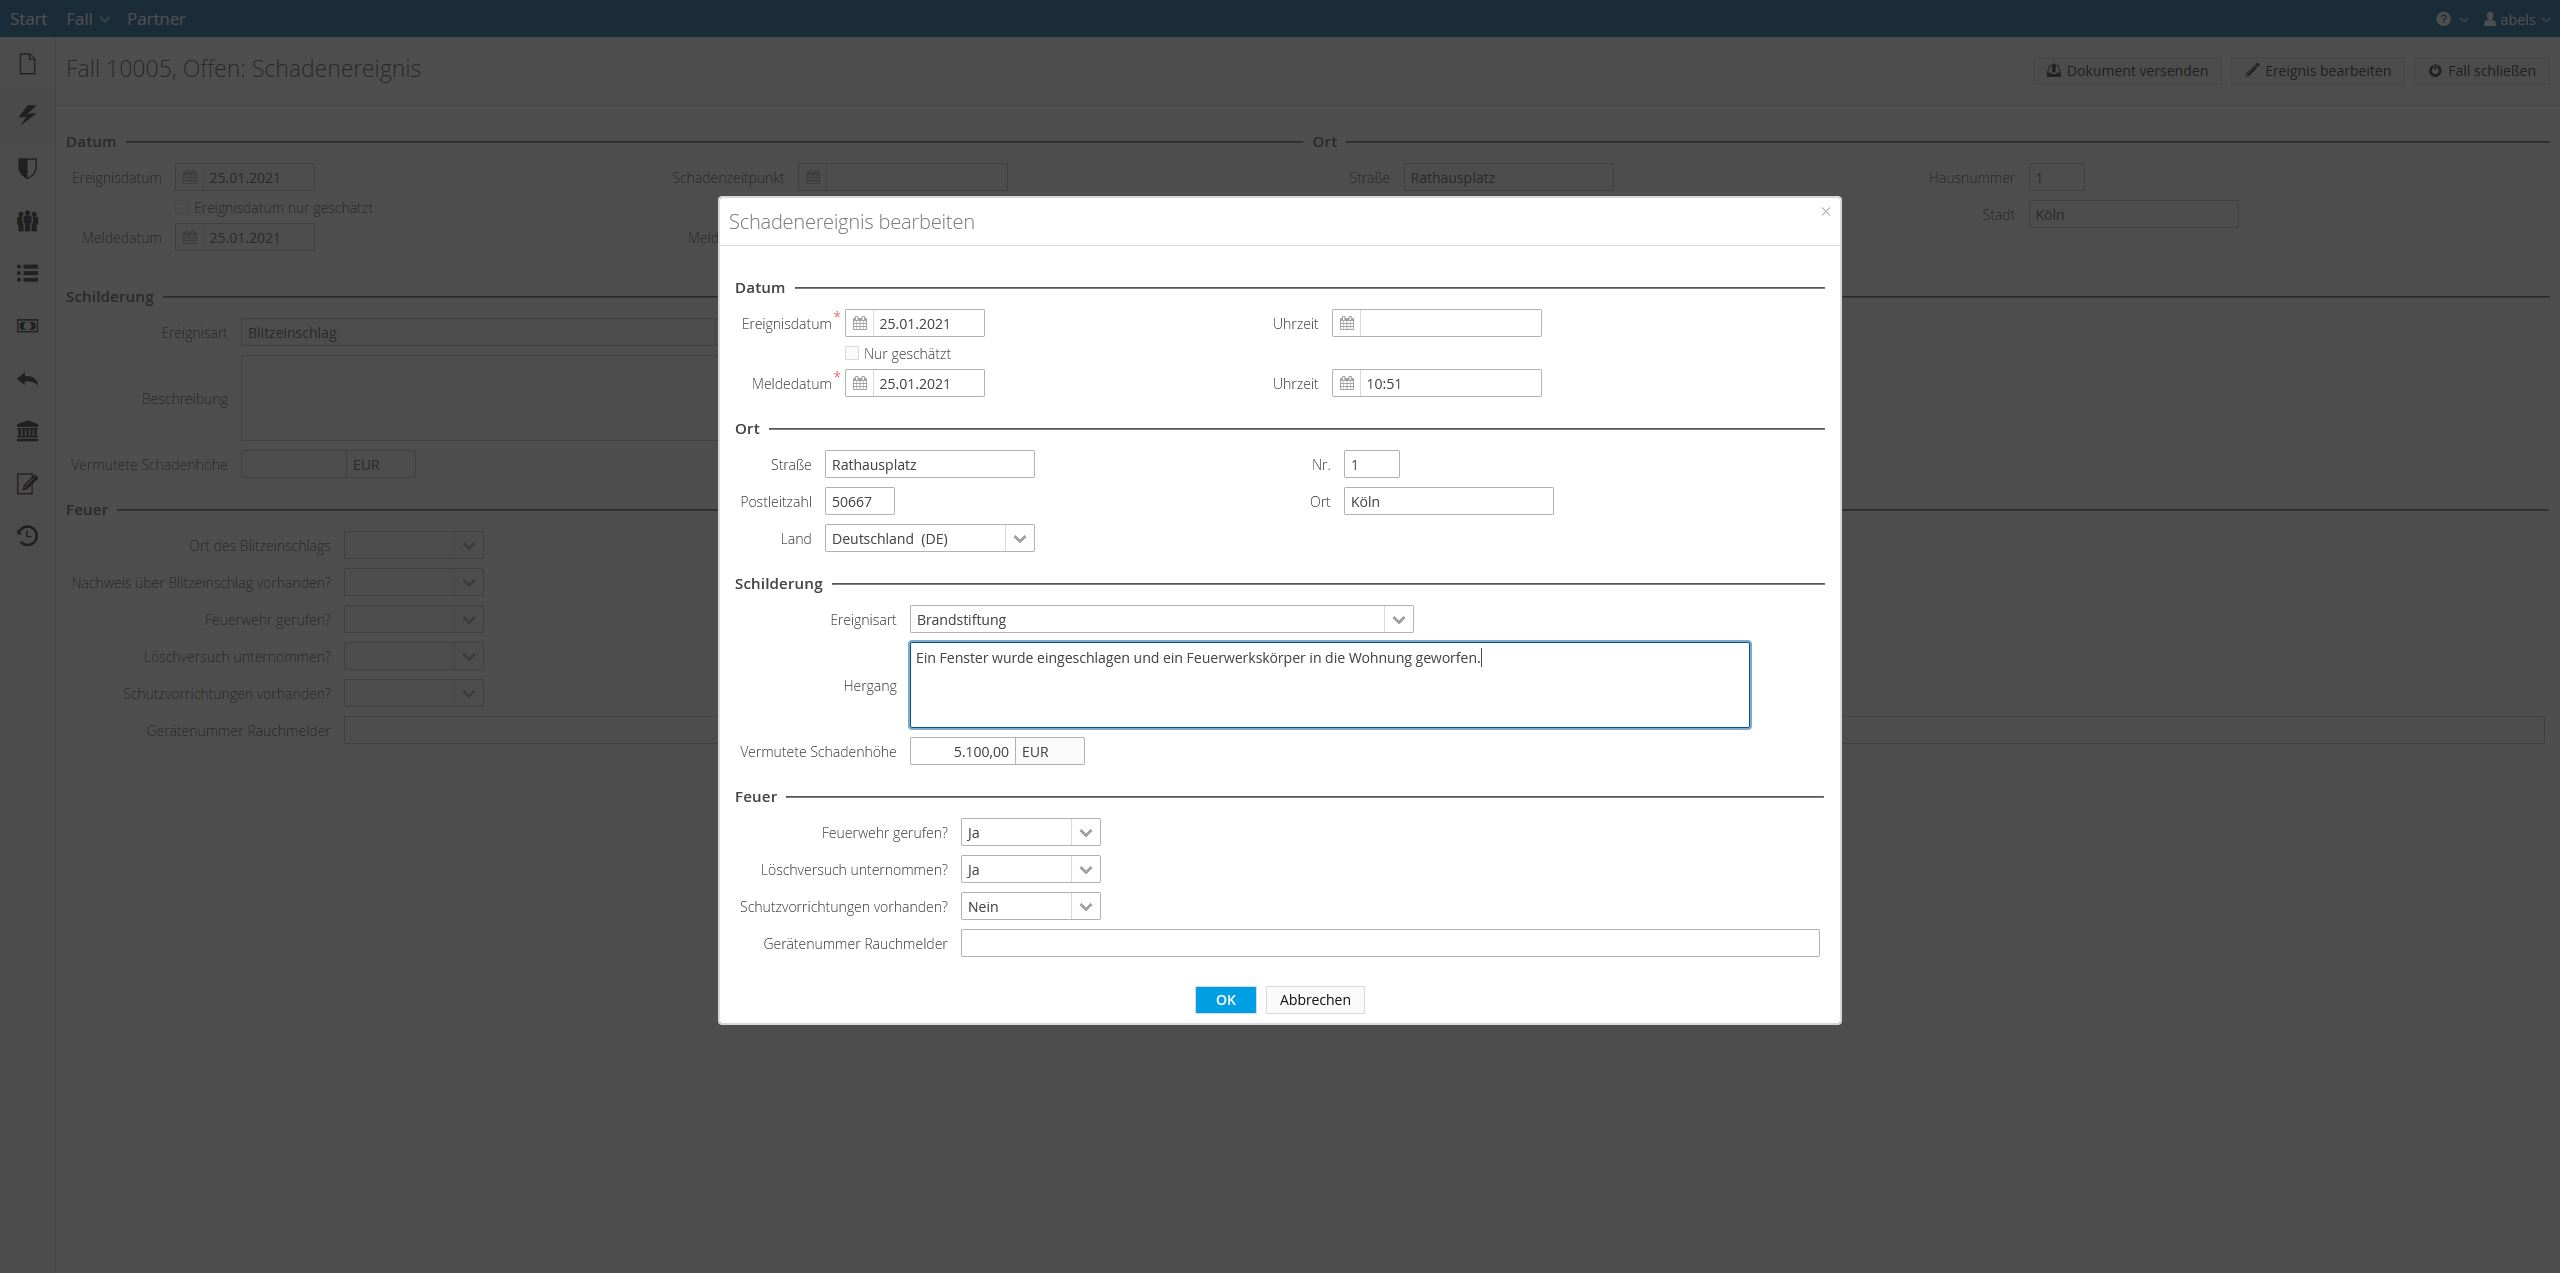Open the Meldedatum calendar picker in the dialog
Screen dimensions: 2560x1273
(859, 383)
